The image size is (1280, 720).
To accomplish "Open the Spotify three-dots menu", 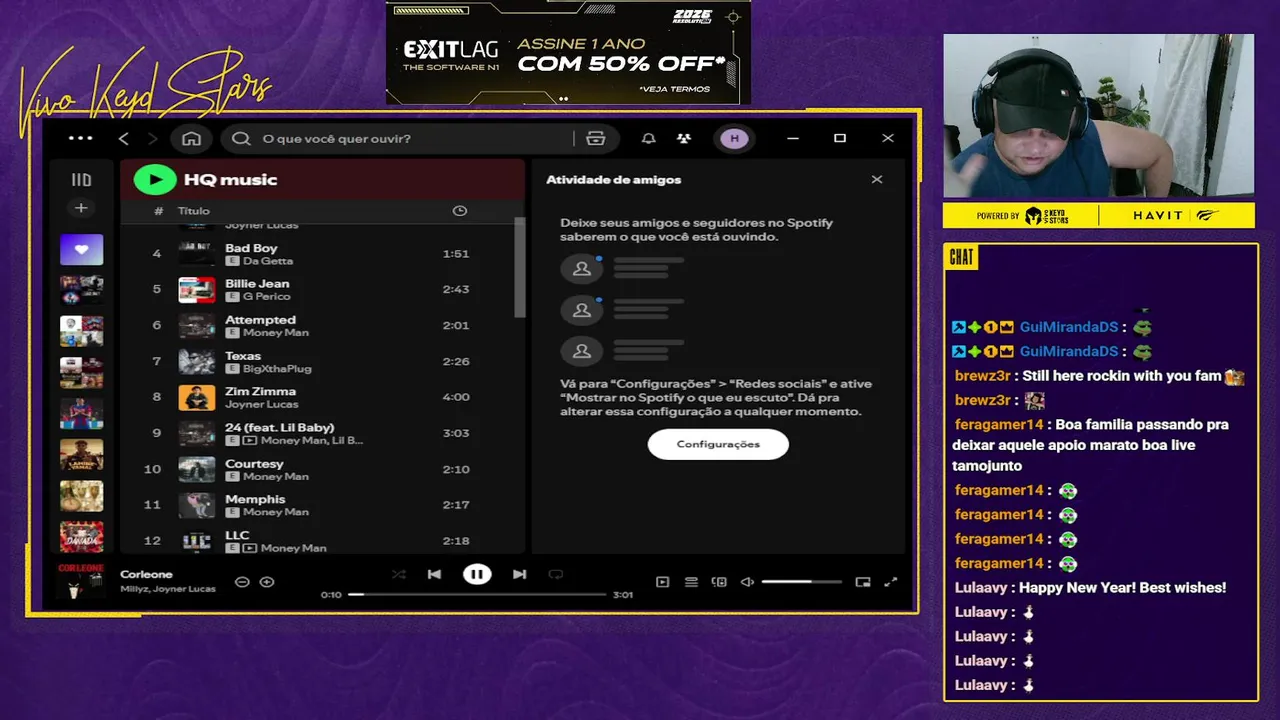I will click(80, 138).
